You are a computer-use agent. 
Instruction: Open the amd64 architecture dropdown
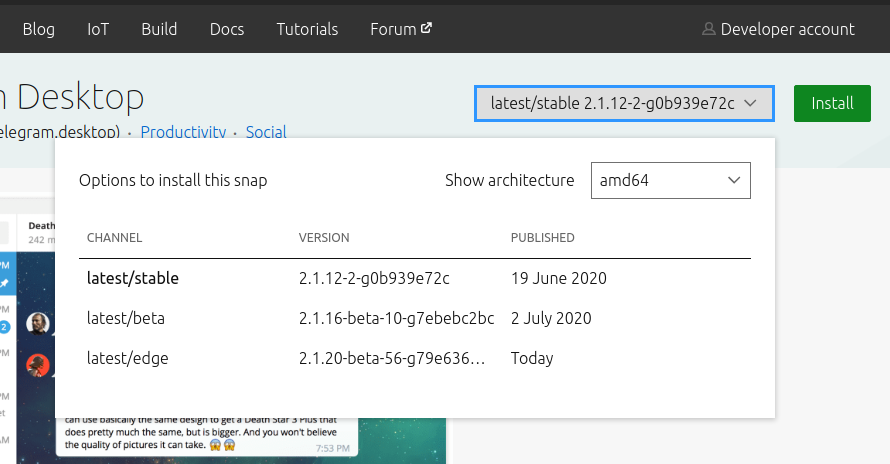[670, 181]
